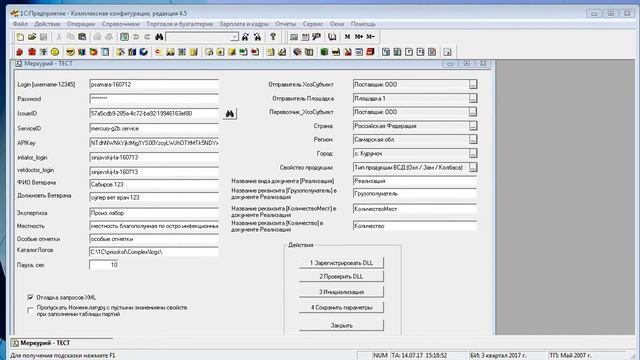
Task: Click the binoculars Find icon in main toolbar
Action: tap(159, 37)
